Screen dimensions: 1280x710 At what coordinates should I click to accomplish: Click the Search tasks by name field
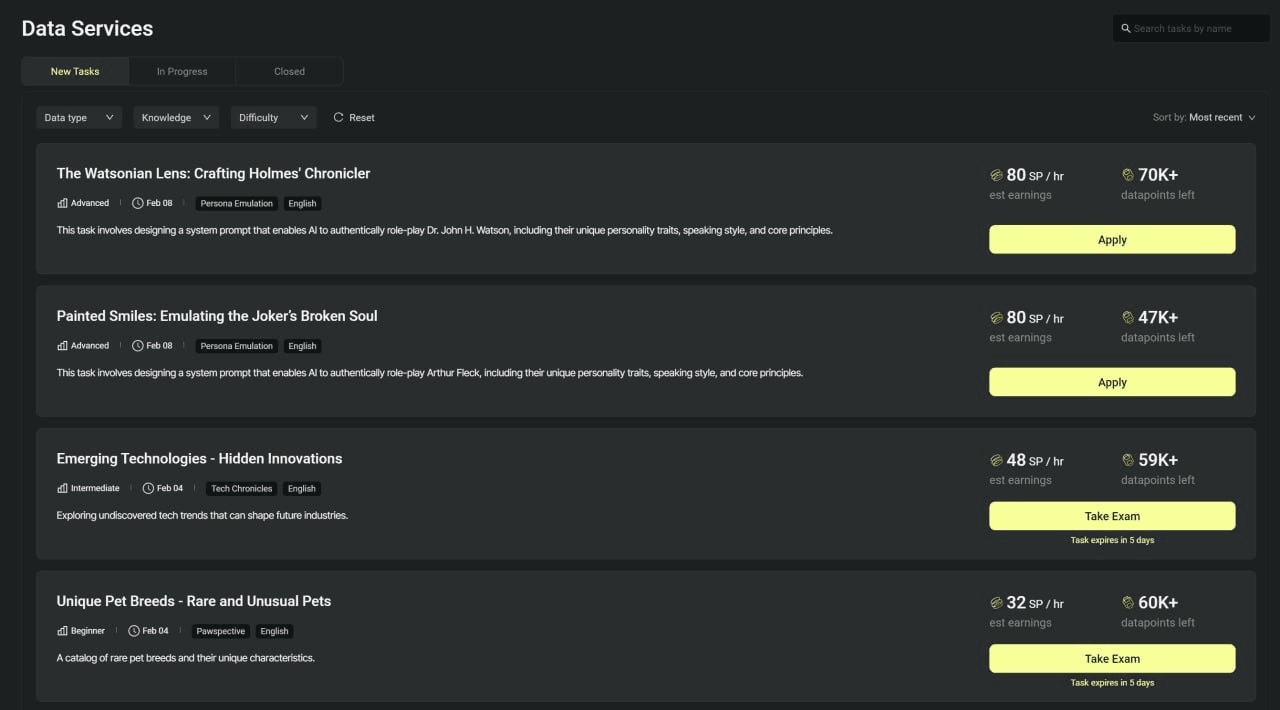[1195, 29]
